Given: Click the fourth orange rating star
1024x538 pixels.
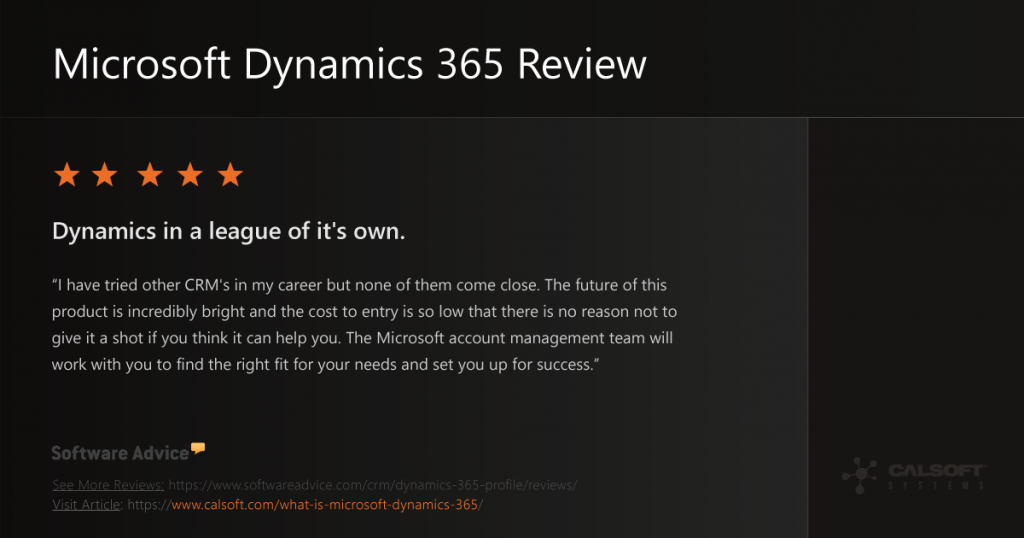Looking at the screenshot, I should [x=190, y=175].
